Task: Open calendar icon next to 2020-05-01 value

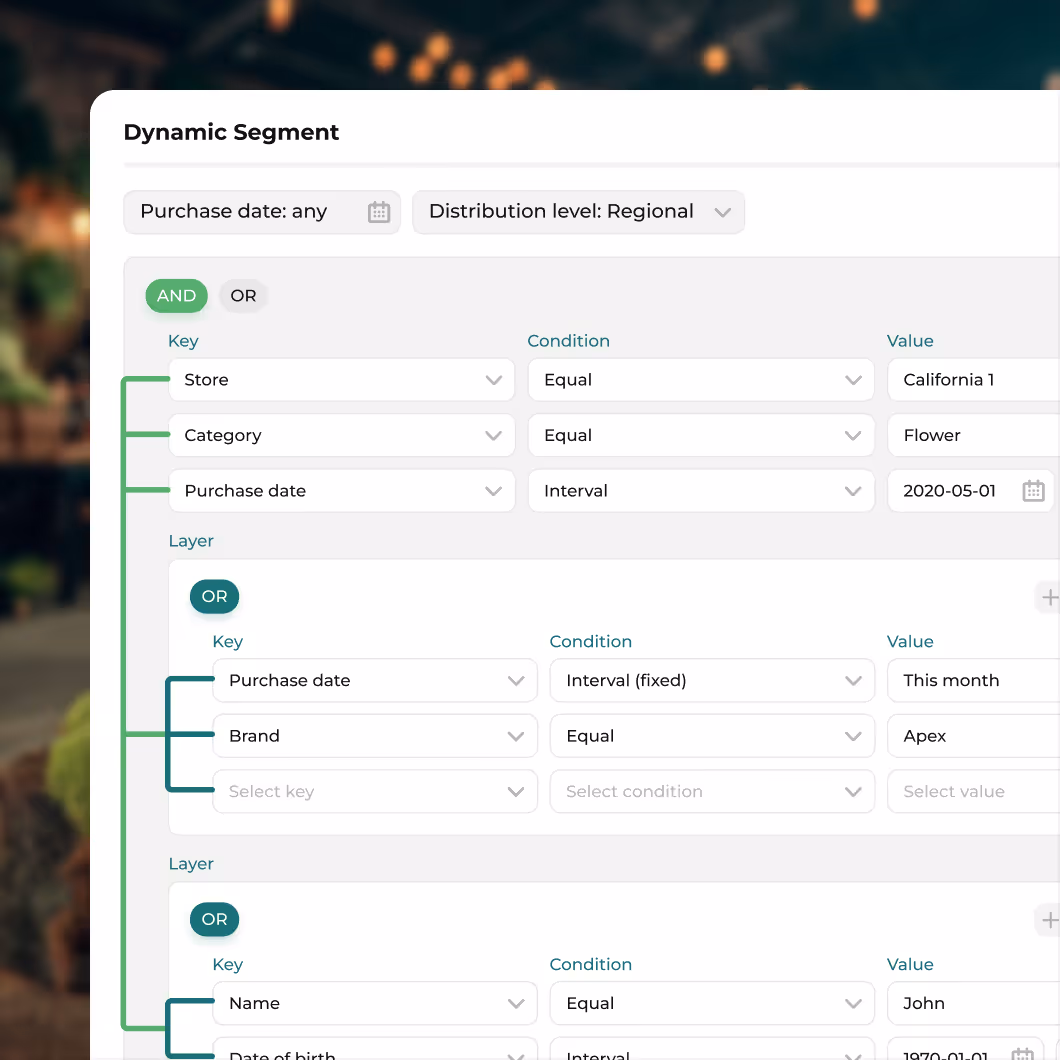Action: tap(1033, 491)
